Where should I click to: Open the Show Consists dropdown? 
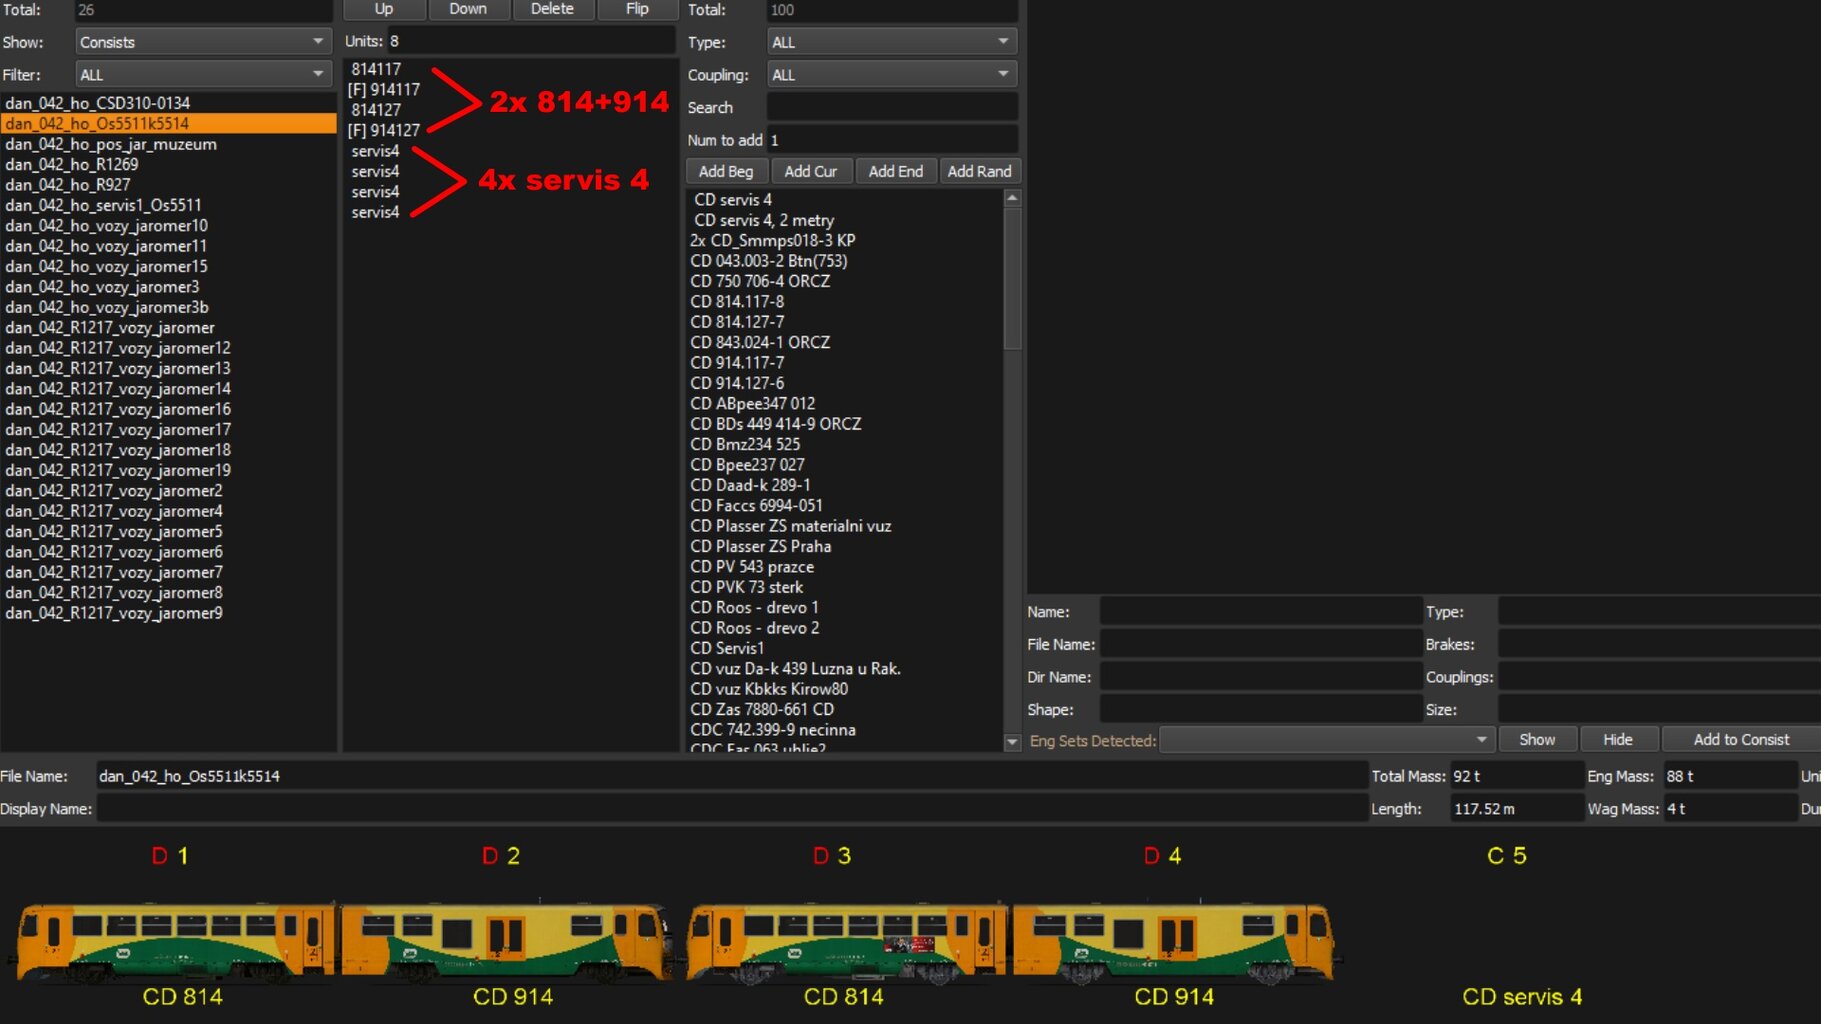click(x=203, y=42)
